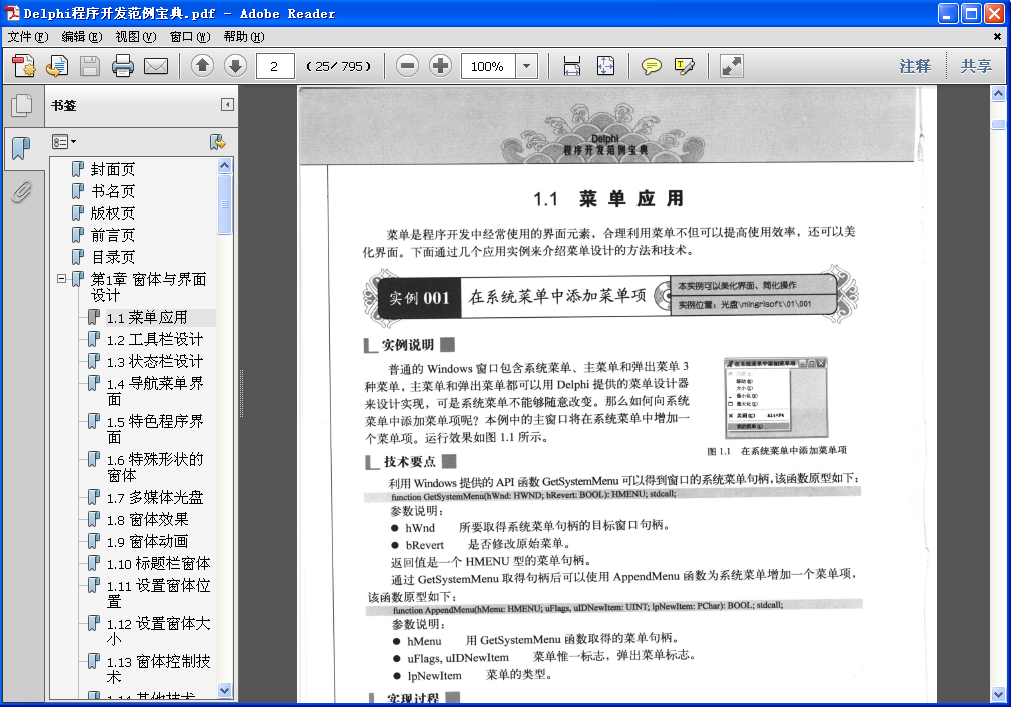Open the 编辑 menu
1011x707 pixels.
[82, 37]
